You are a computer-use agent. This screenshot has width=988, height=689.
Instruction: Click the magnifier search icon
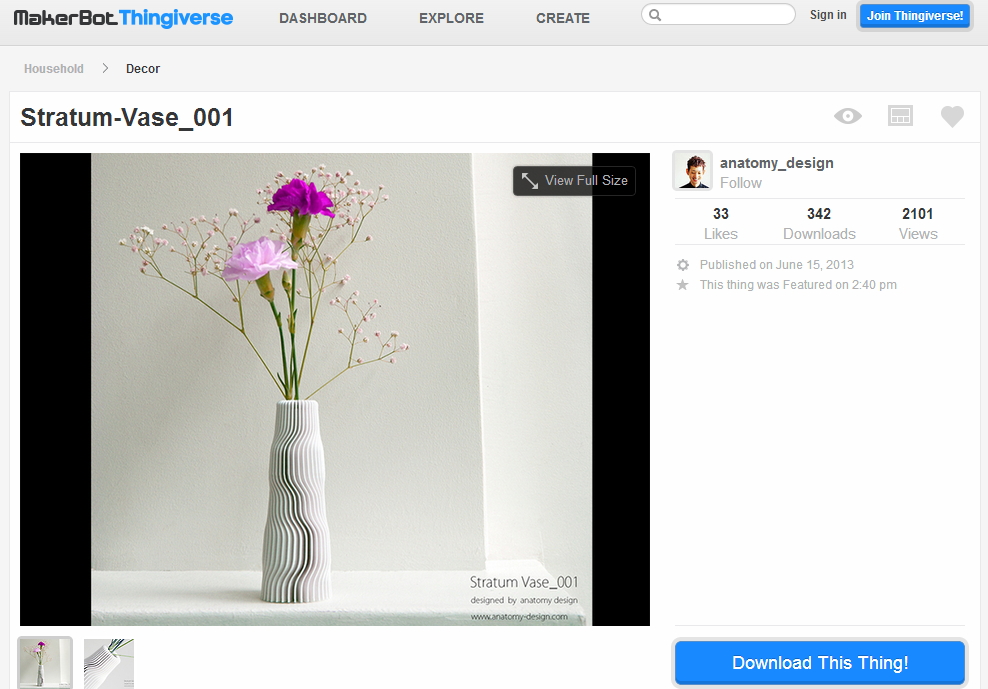655,15
